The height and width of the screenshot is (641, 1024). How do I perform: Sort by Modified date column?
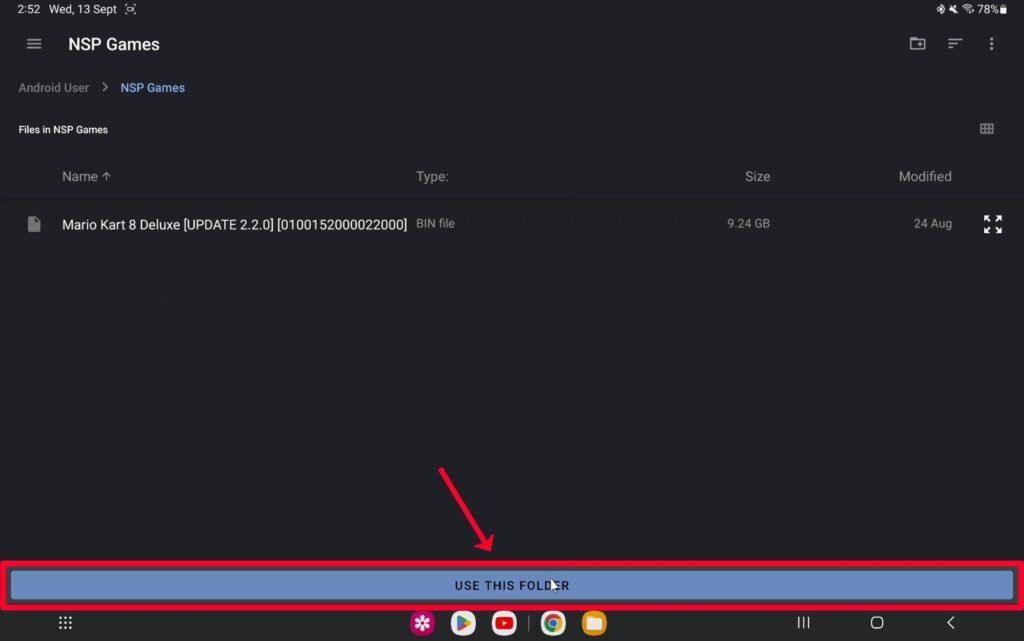[x=924, y=176]
